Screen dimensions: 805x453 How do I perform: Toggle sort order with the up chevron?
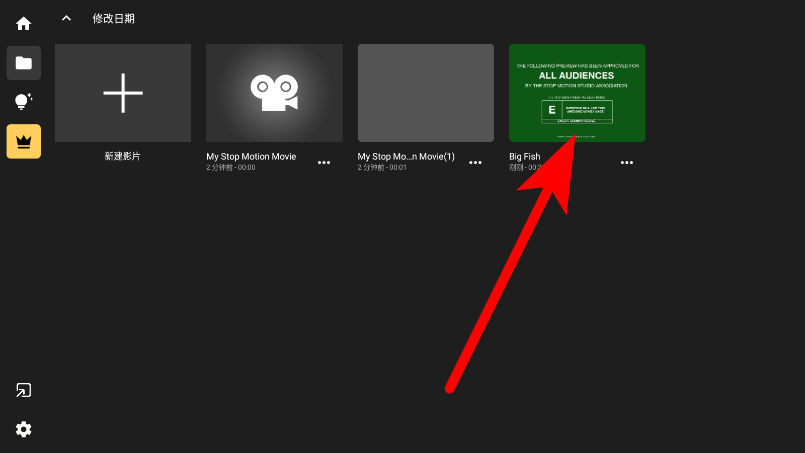click(x=66, y=18)
